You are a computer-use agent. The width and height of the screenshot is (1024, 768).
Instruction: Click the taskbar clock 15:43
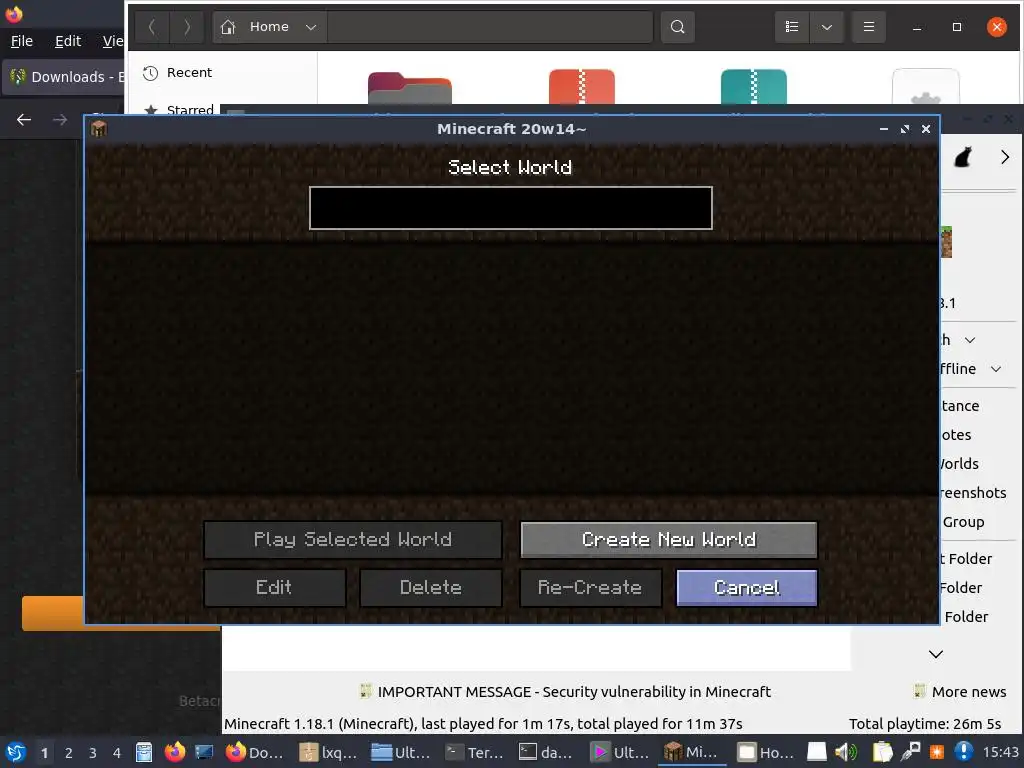click(x=1000, y=752)
